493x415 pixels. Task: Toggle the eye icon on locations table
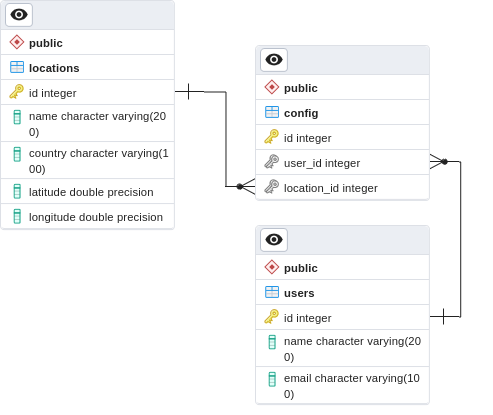pos(19,15)
